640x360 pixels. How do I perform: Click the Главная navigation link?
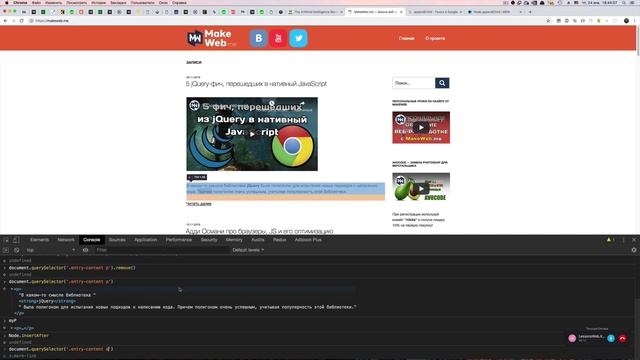[x=407, y=38]
